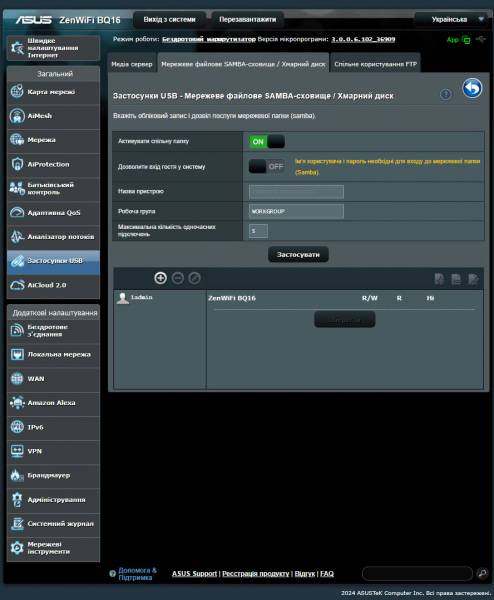Open Мережеві інструменти page

click(53, 548)
